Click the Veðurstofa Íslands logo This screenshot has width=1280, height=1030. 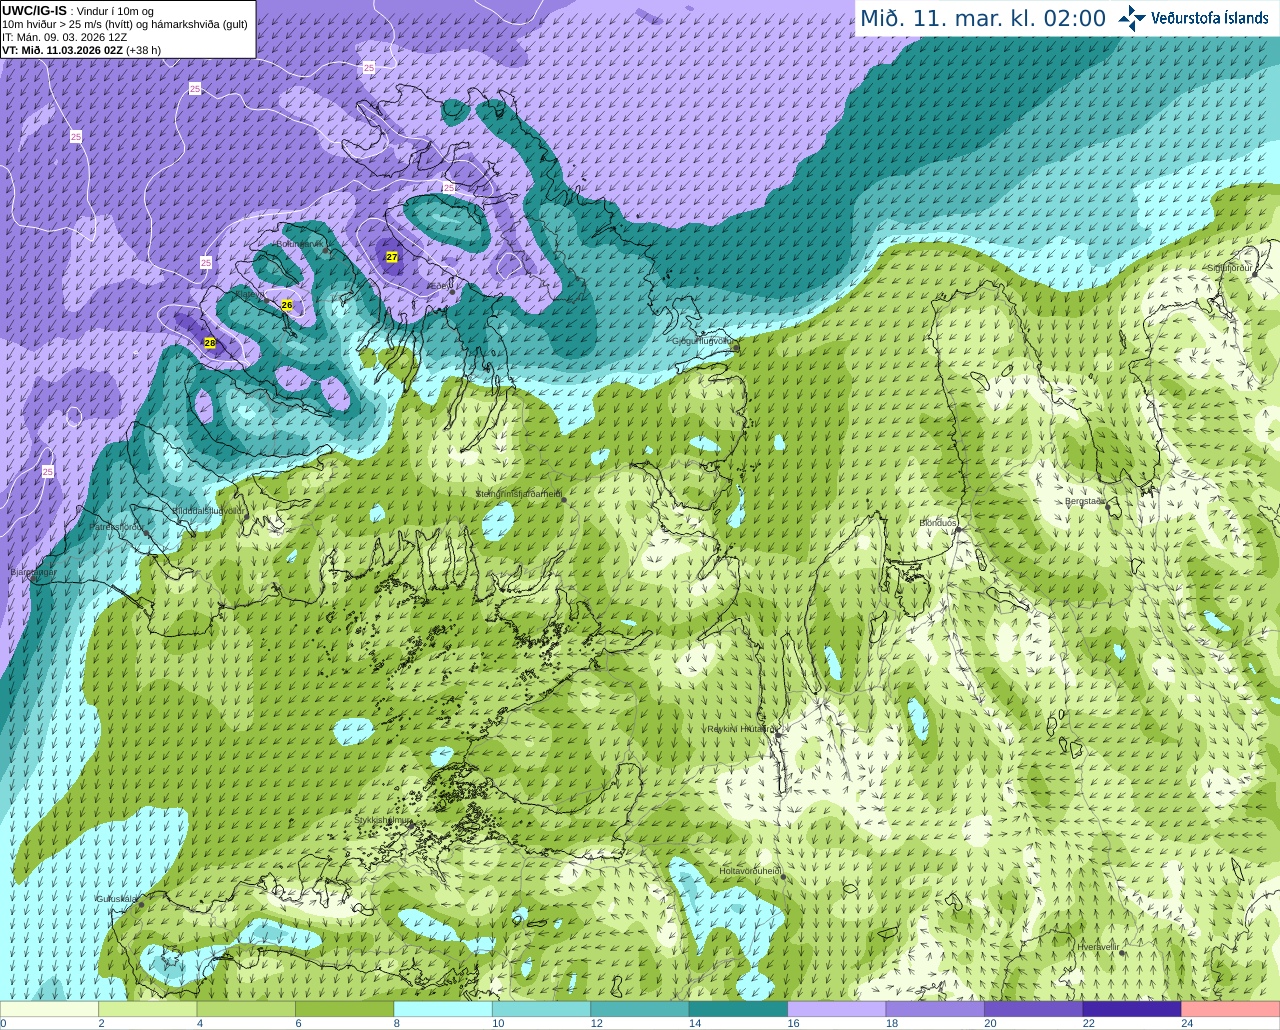click(1192, 18)
